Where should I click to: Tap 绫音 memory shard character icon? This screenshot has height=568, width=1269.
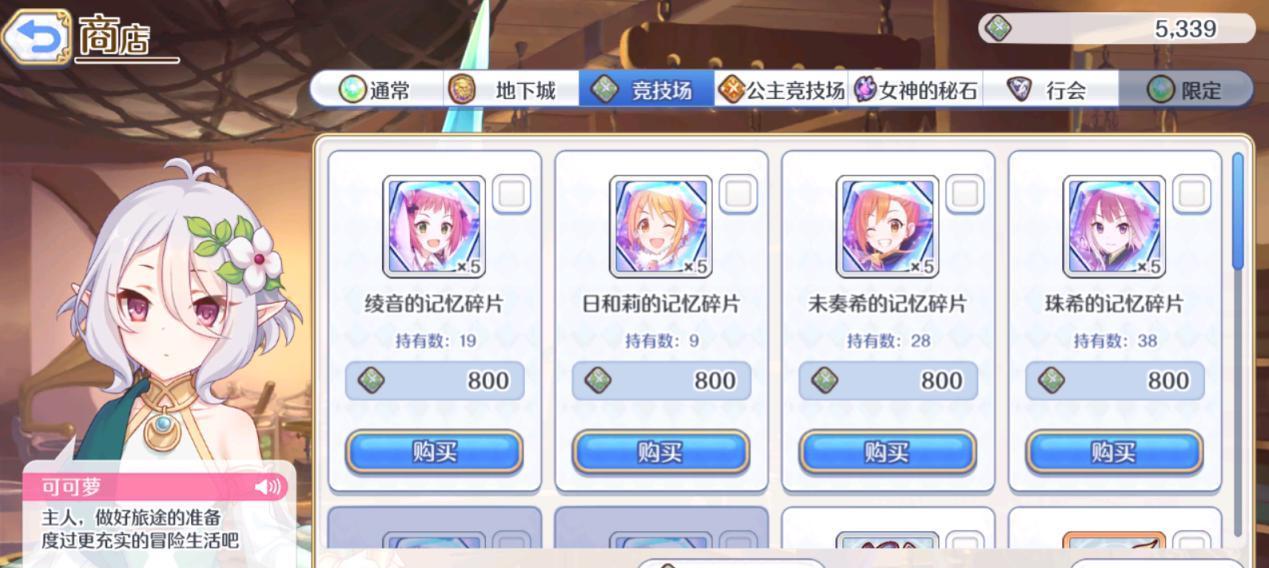pyautogui.click(x=434, y=227)
